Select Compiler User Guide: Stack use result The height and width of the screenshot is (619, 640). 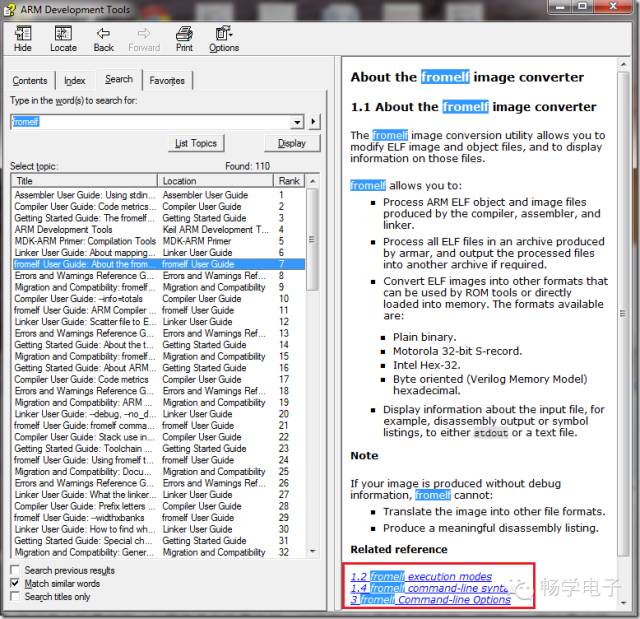(x=158, y=437)
